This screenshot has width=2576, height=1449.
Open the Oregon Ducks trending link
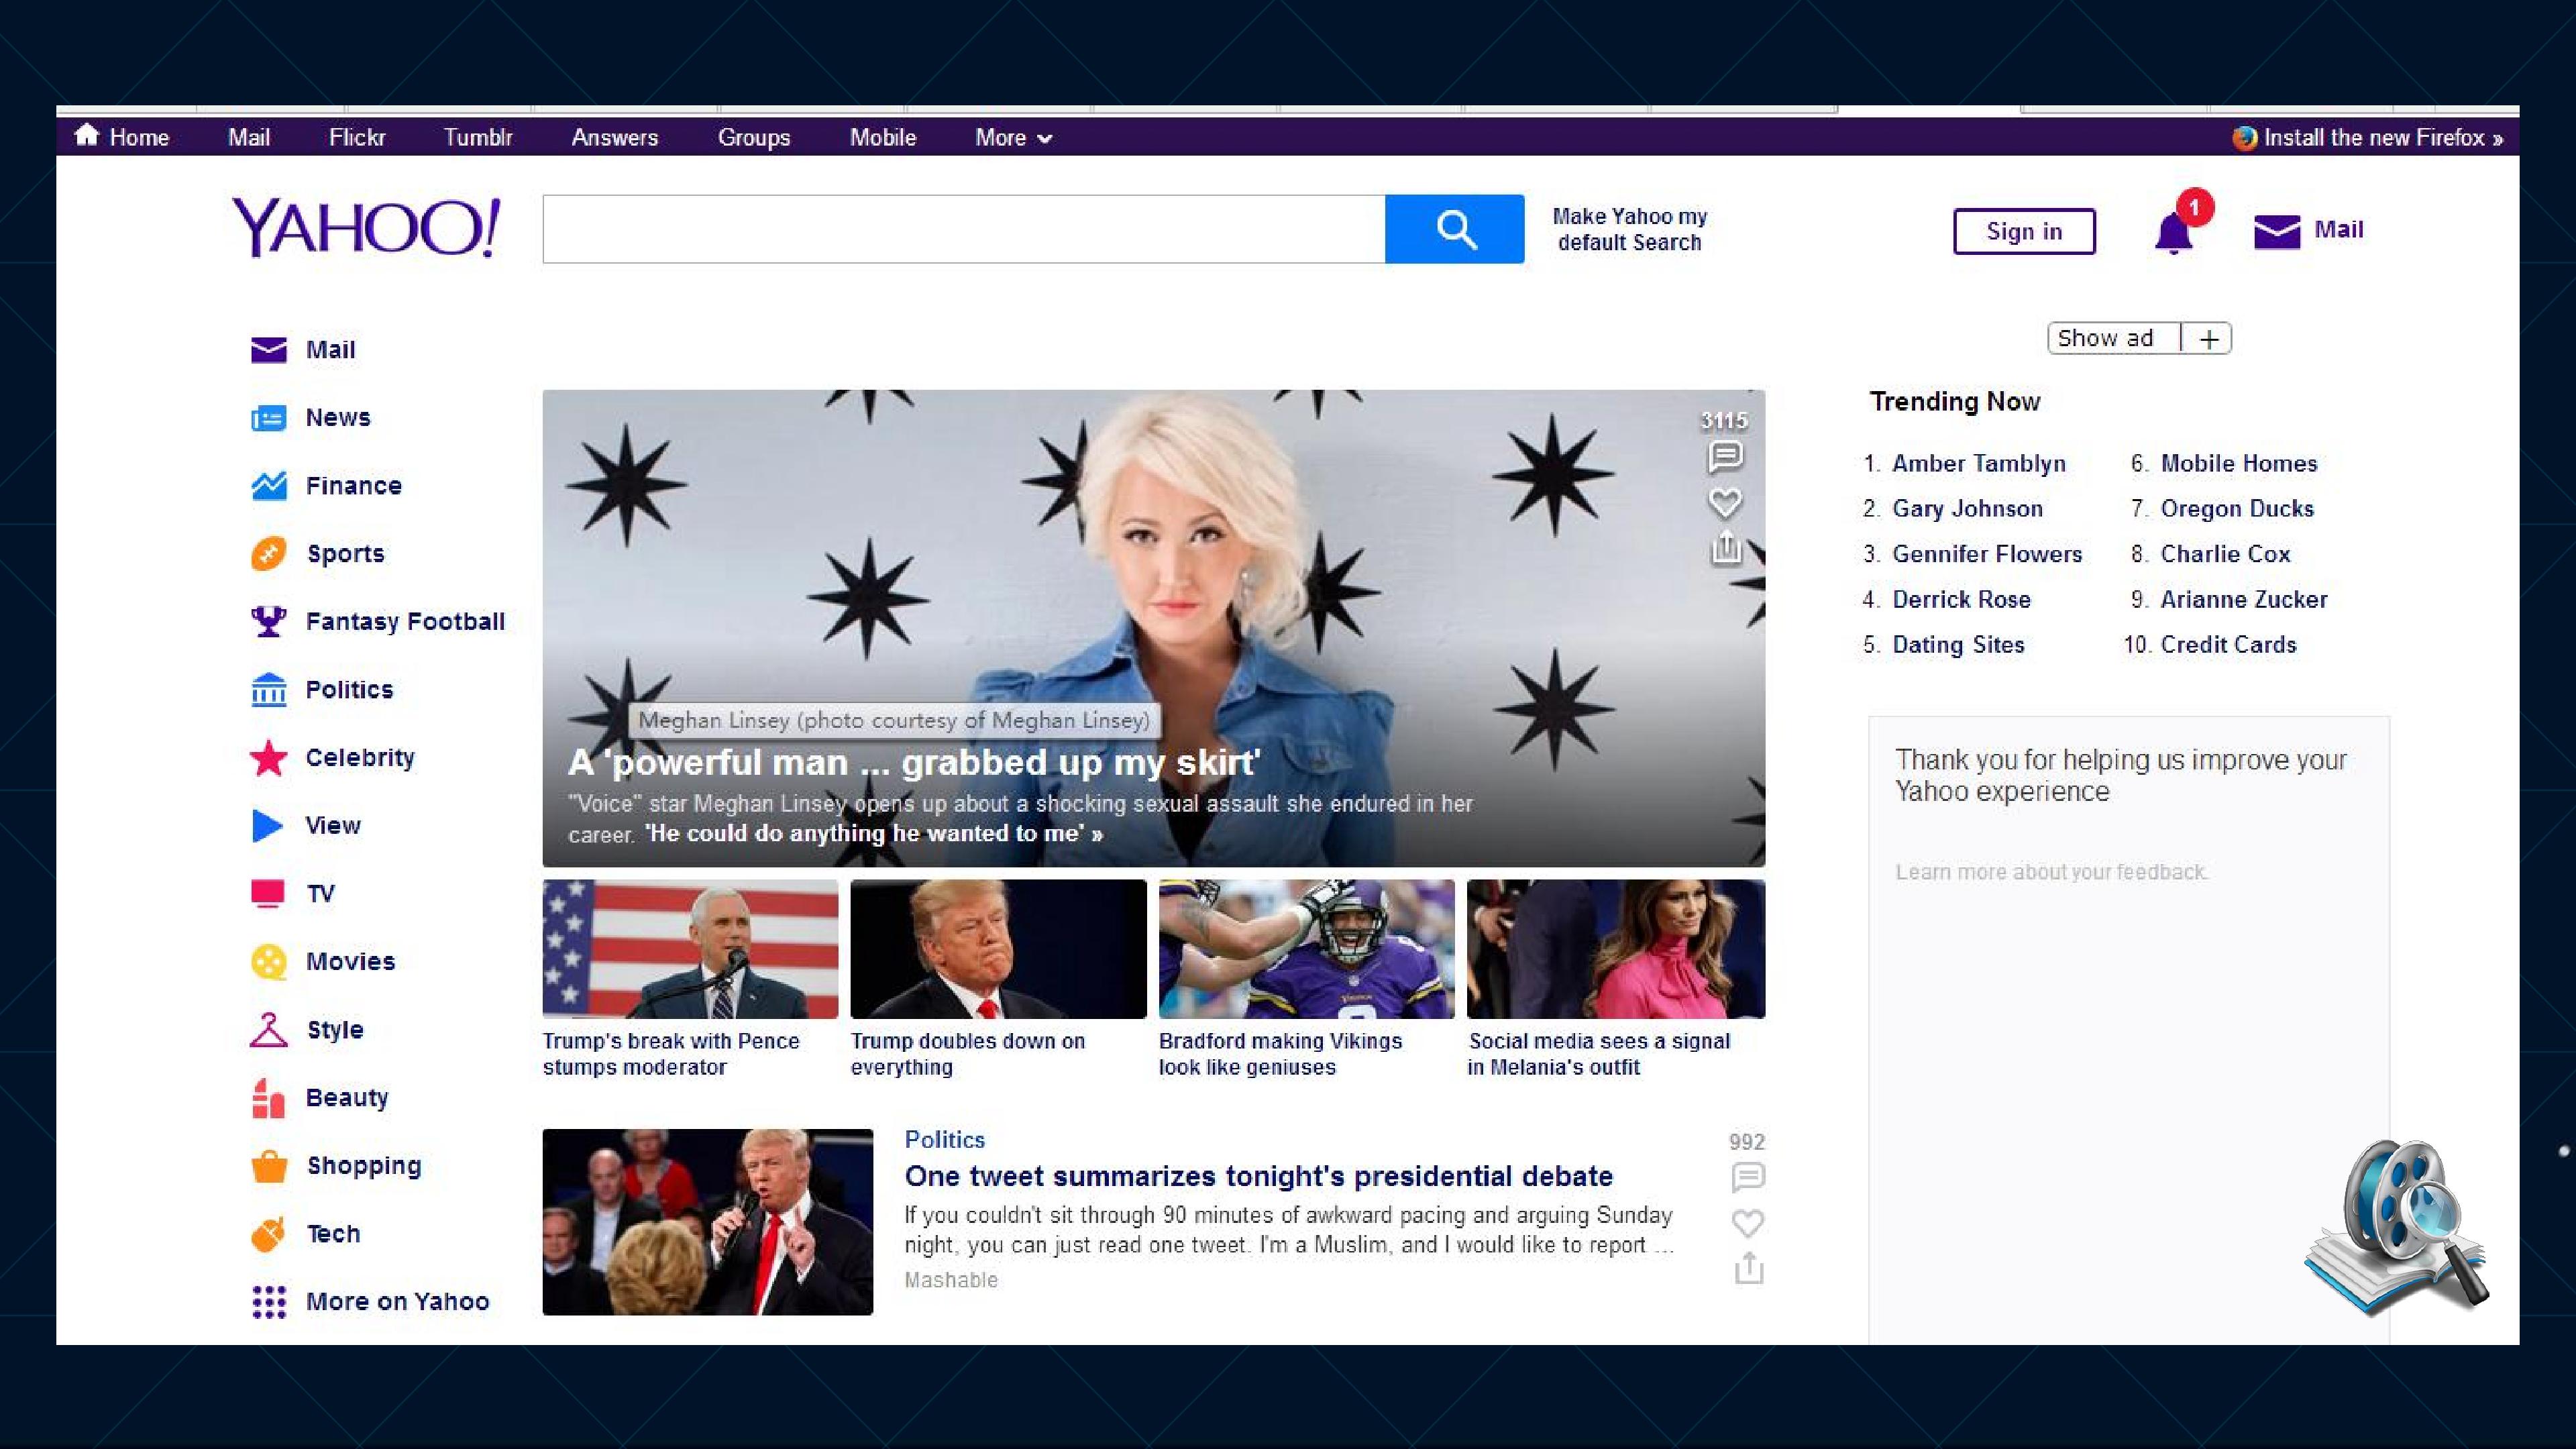point(2237,508)
